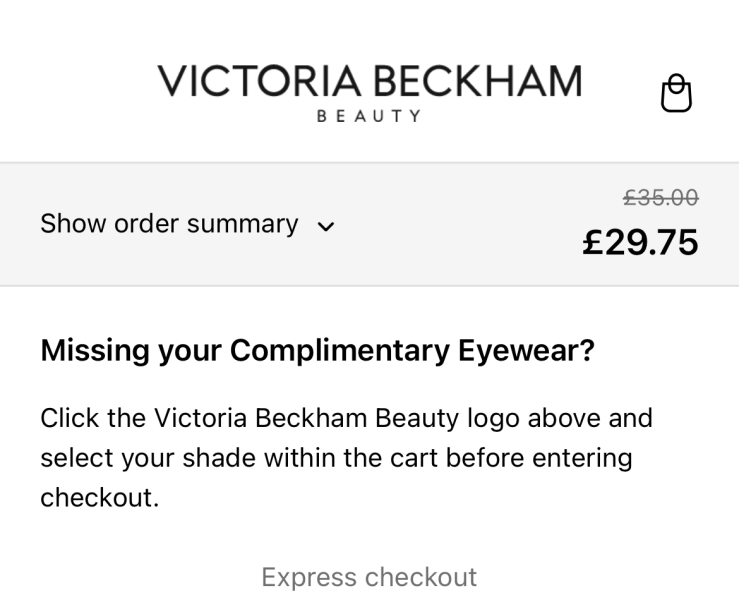Click the Missing your Complimentary Eyewear heading
The image size is (739, 600).
317,350
